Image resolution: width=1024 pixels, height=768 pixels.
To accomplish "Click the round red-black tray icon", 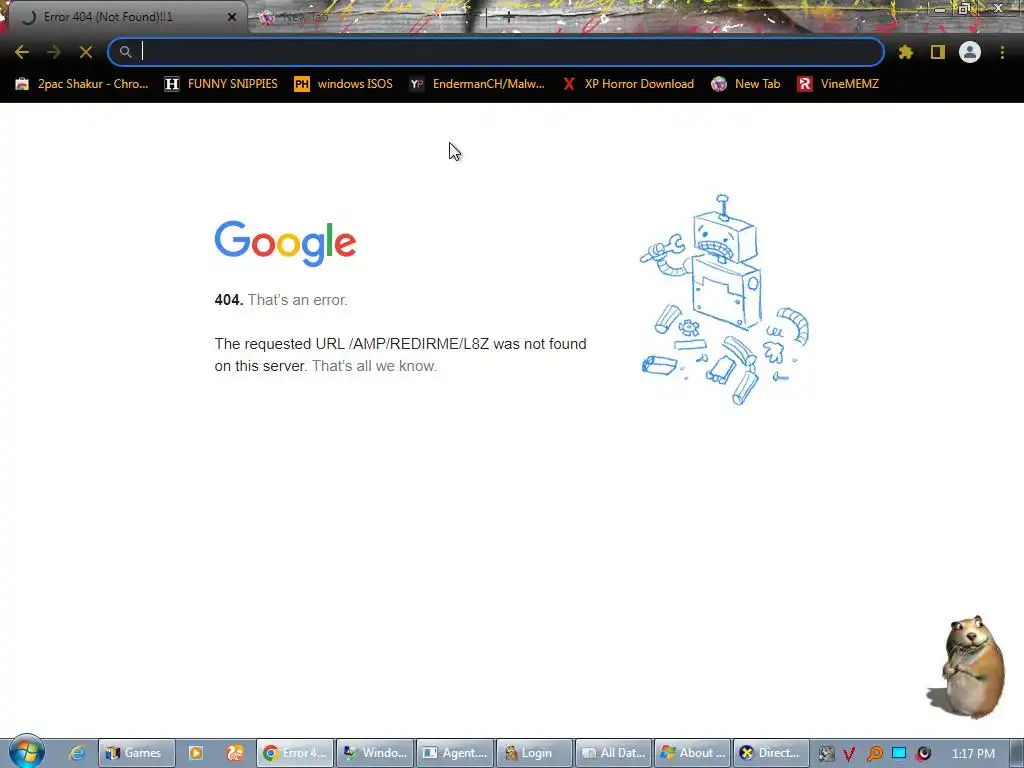I will coord(923,754).
